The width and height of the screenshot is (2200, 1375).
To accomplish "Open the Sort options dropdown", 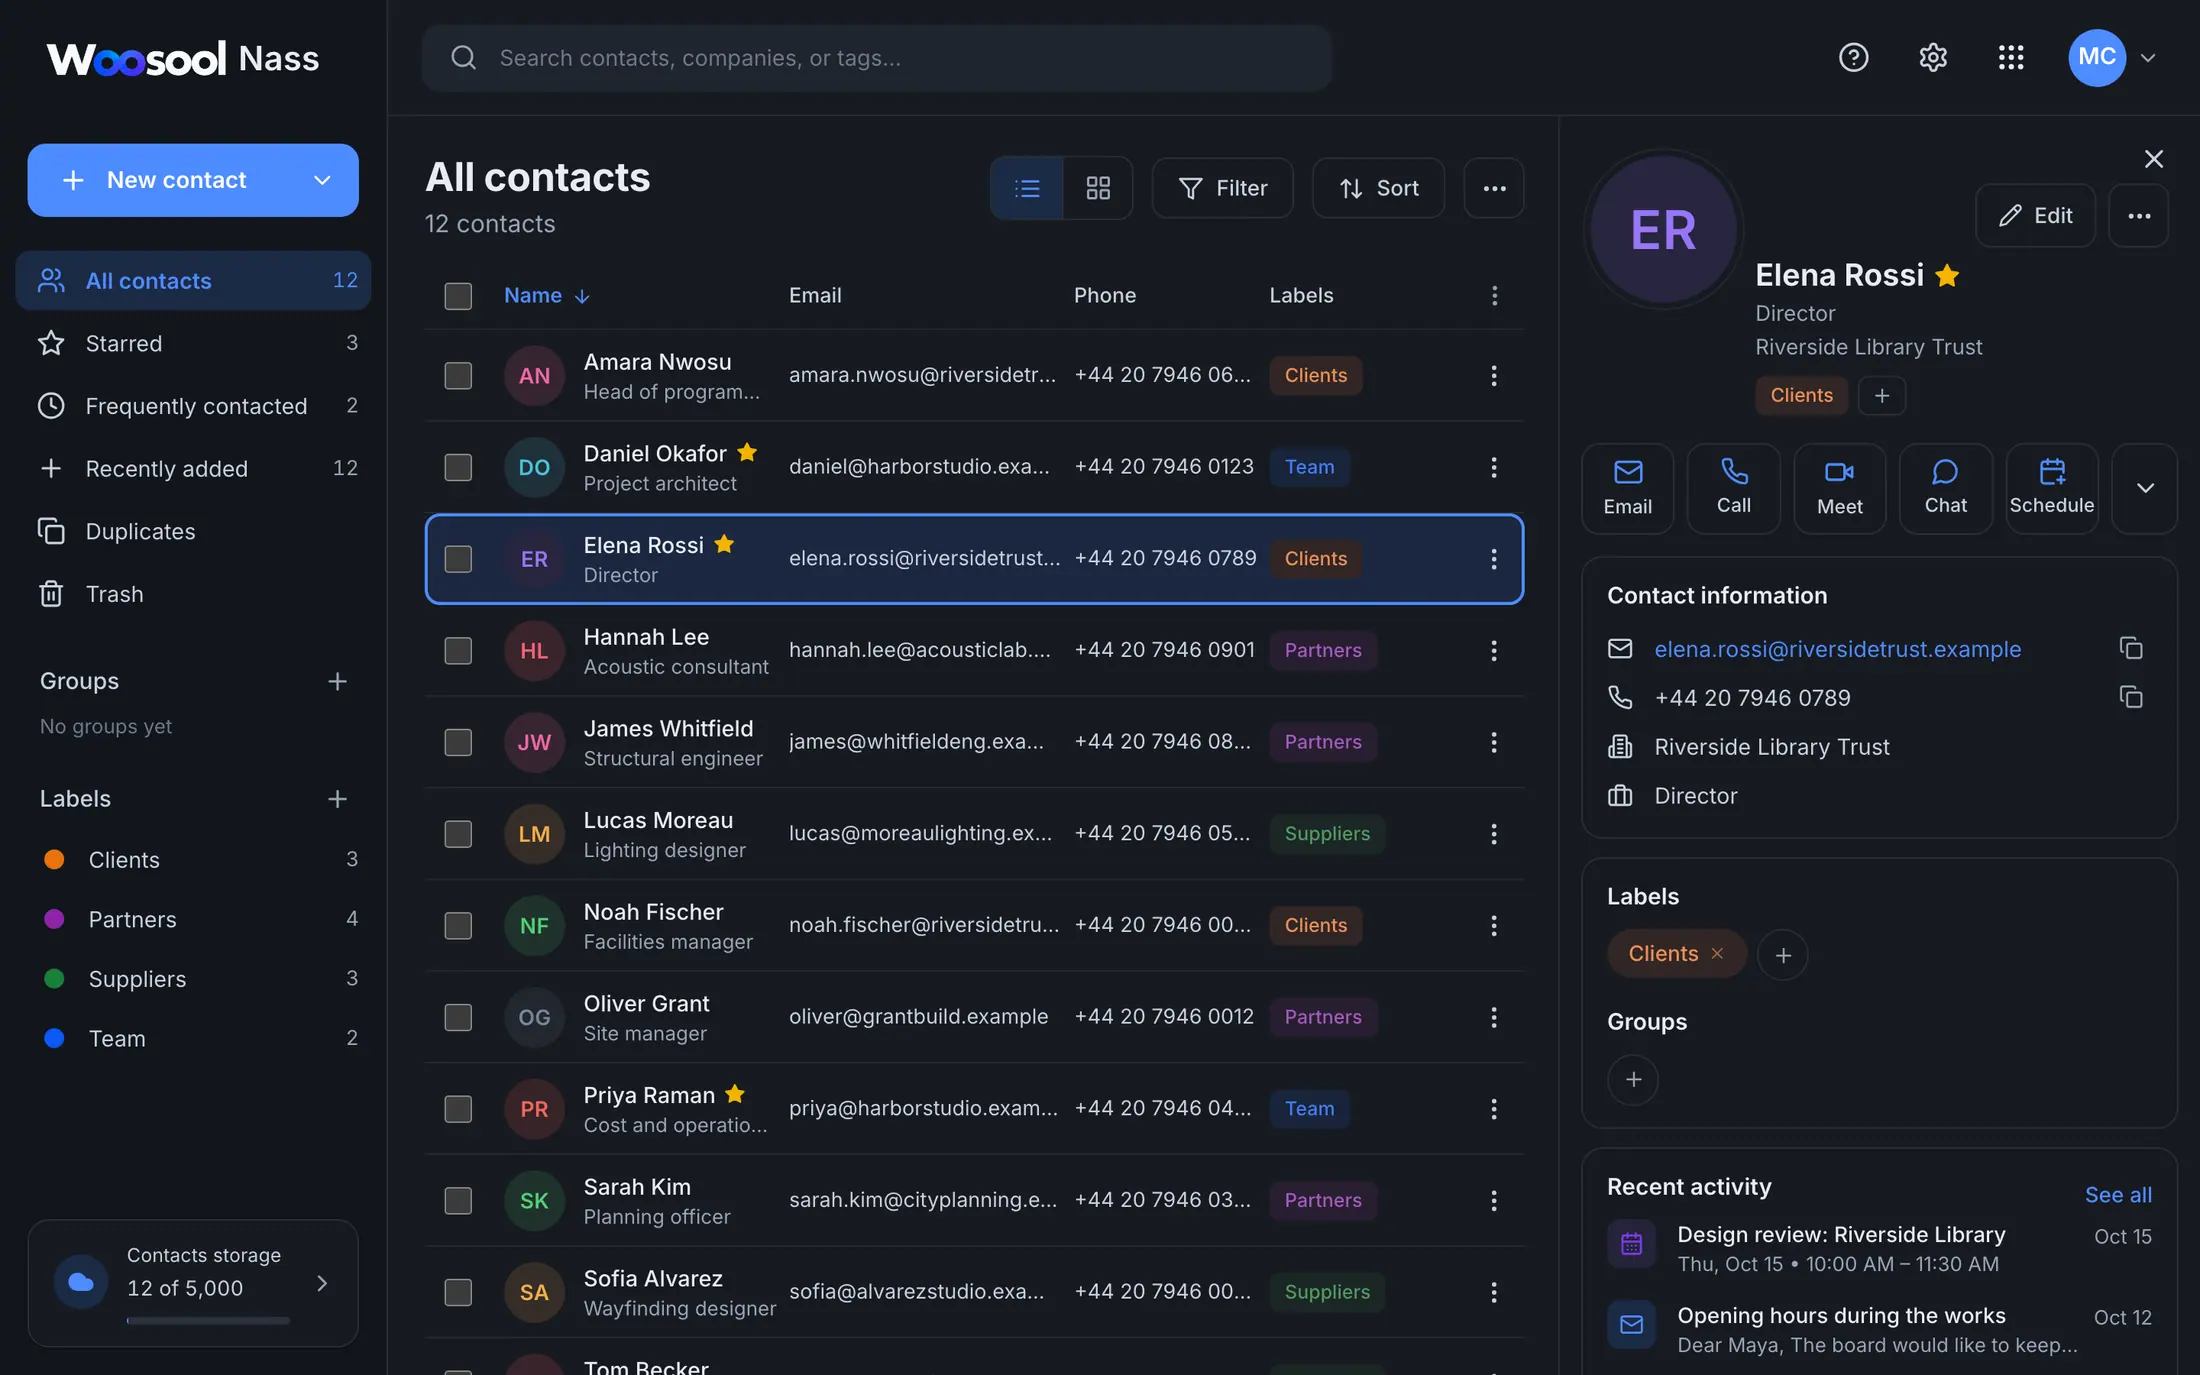I will pyautogui.click(x=1378, y=188).
